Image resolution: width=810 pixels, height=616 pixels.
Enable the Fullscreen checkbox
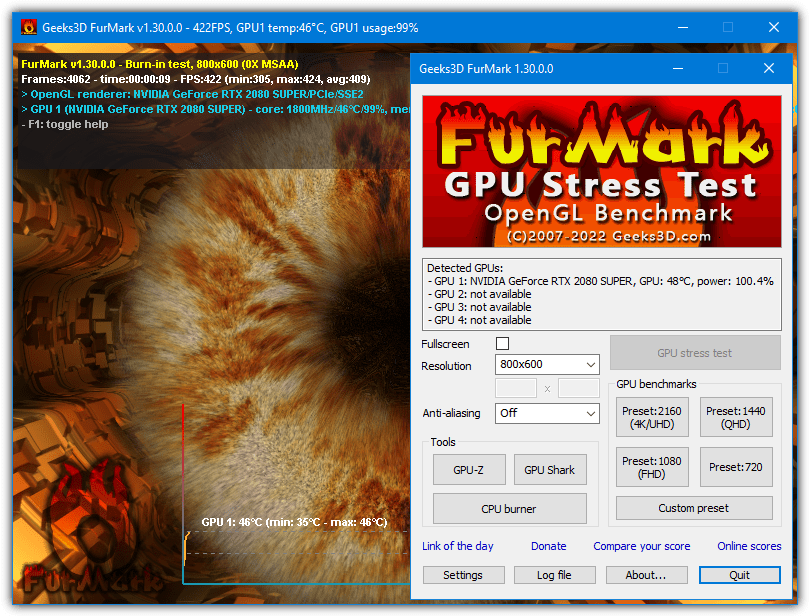coord(502,344)
